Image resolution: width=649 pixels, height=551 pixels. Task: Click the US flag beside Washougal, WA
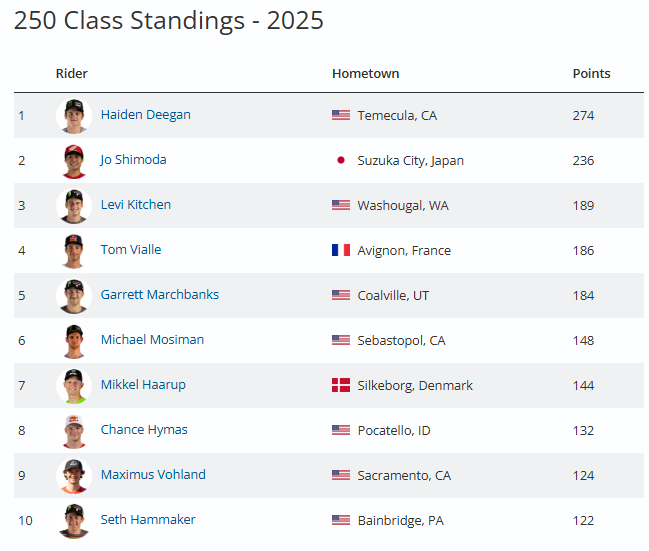340,205
